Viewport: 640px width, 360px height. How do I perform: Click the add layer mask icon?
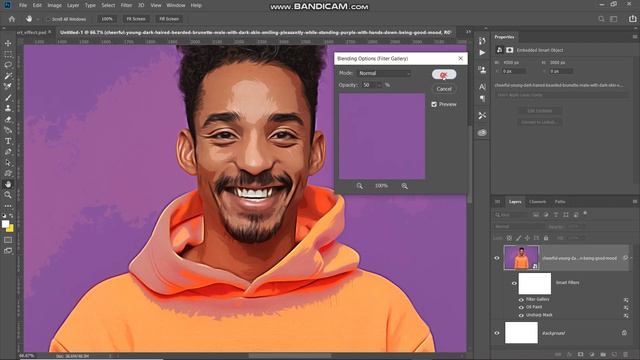(580, 355)
